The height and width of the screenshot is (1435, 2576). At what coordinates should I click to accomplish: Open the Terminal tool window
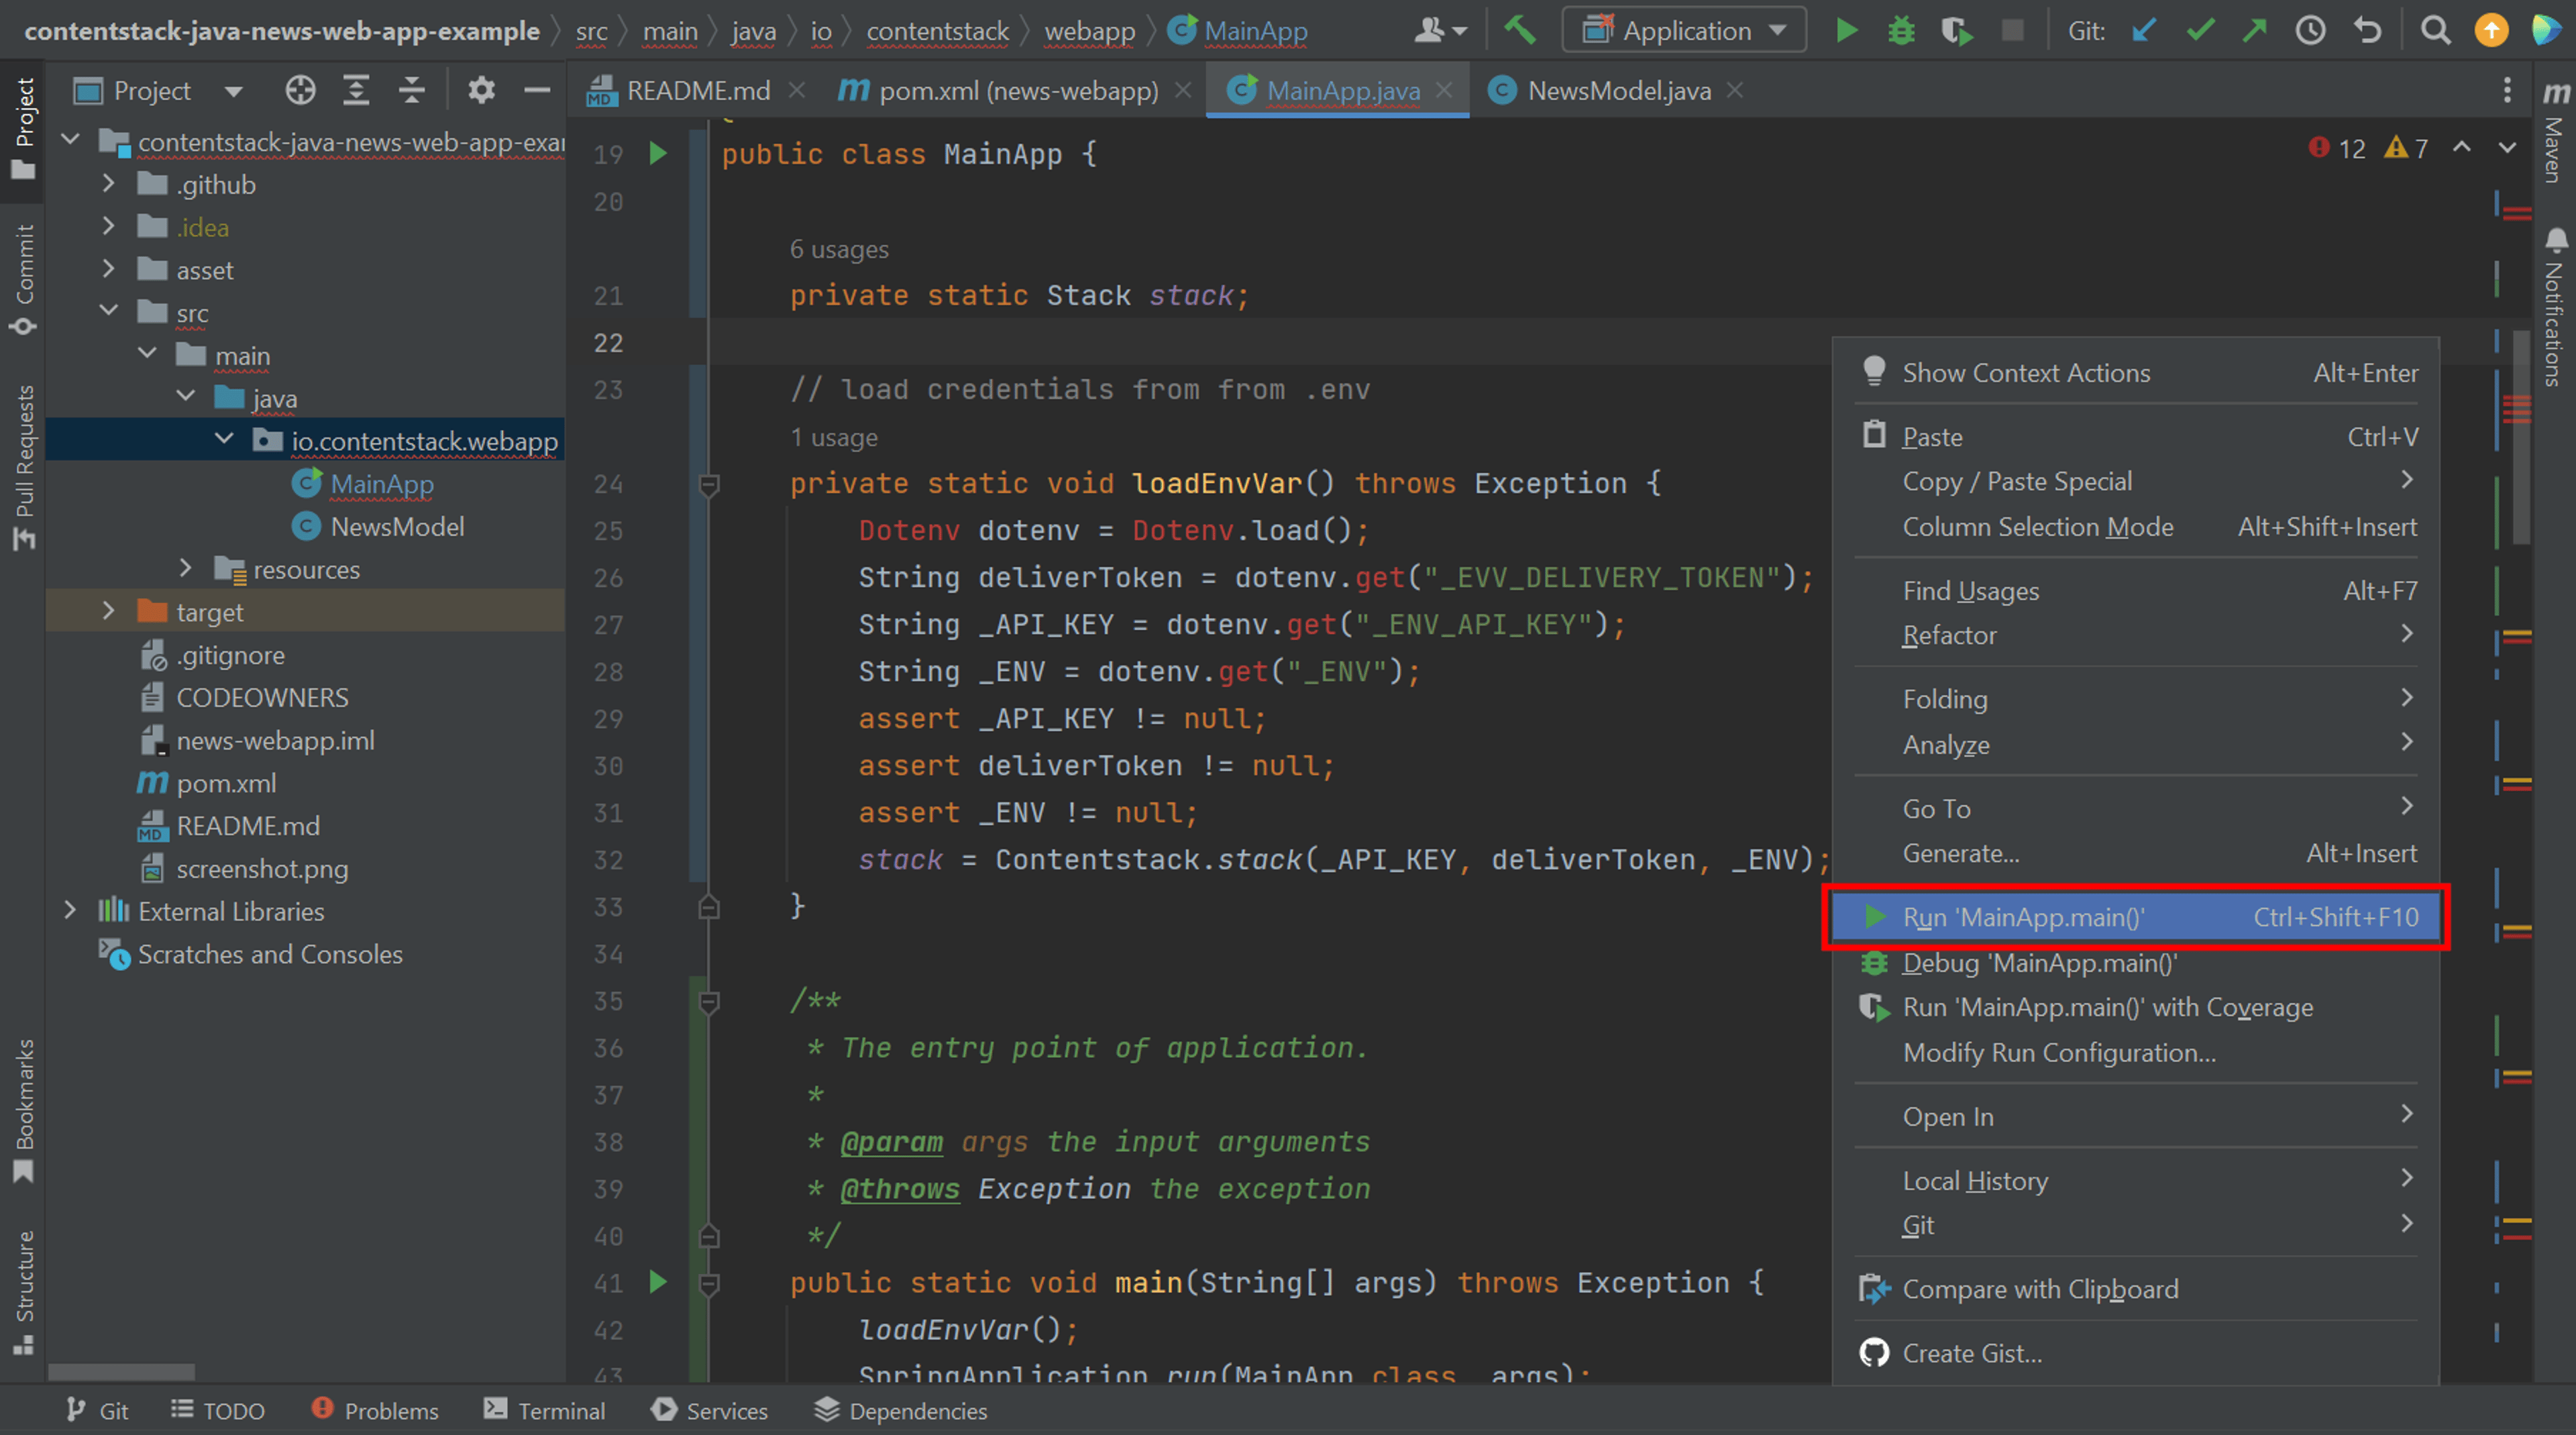coord(544,1410)
